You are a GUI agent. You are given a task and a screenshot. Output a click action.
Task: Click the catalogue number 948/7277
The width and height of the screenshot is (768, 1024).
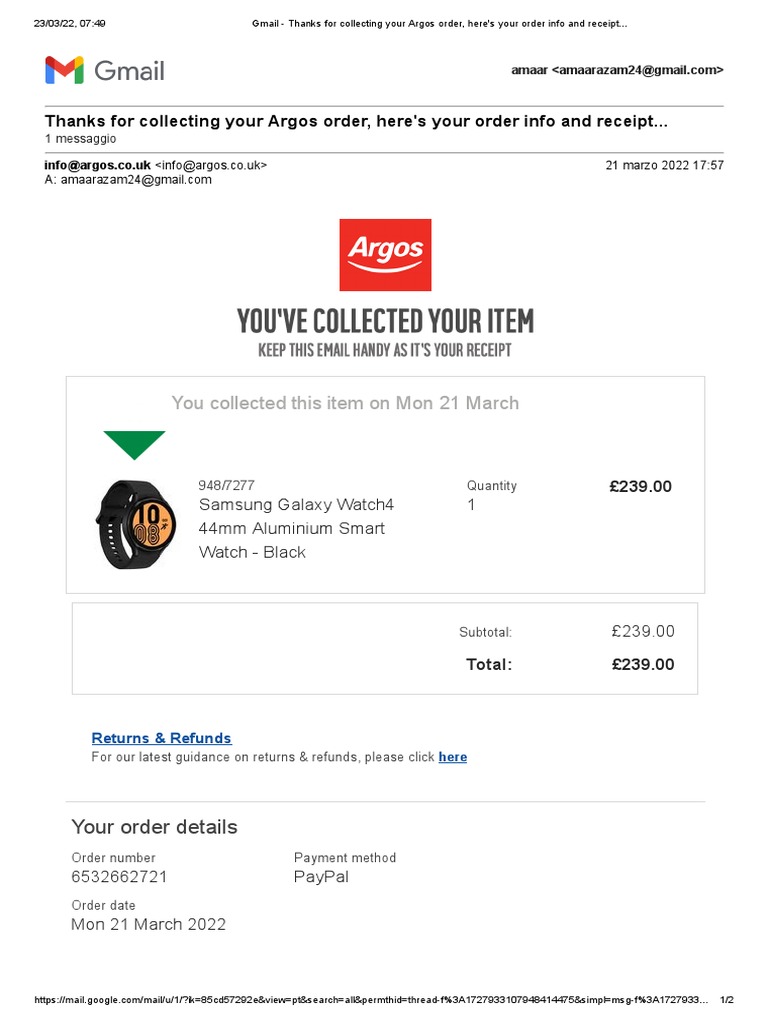coord(227,486)
